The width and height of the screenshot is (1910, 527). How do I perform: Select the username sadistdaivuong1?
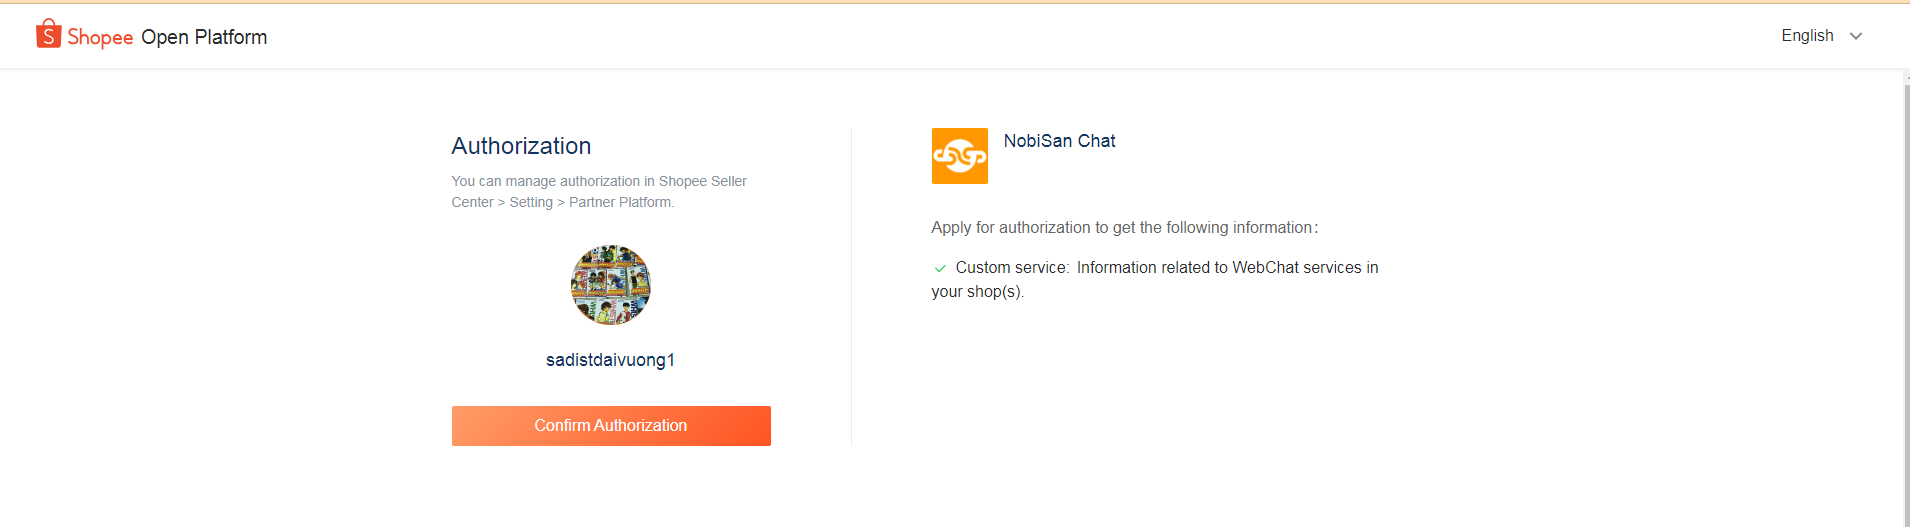(x=610, y=360)
